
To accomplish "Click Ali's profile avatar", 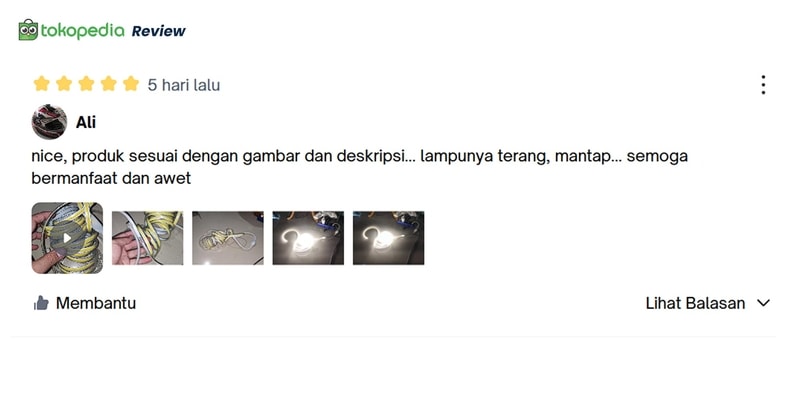I will pyautogui.click(x=49, y=122).
